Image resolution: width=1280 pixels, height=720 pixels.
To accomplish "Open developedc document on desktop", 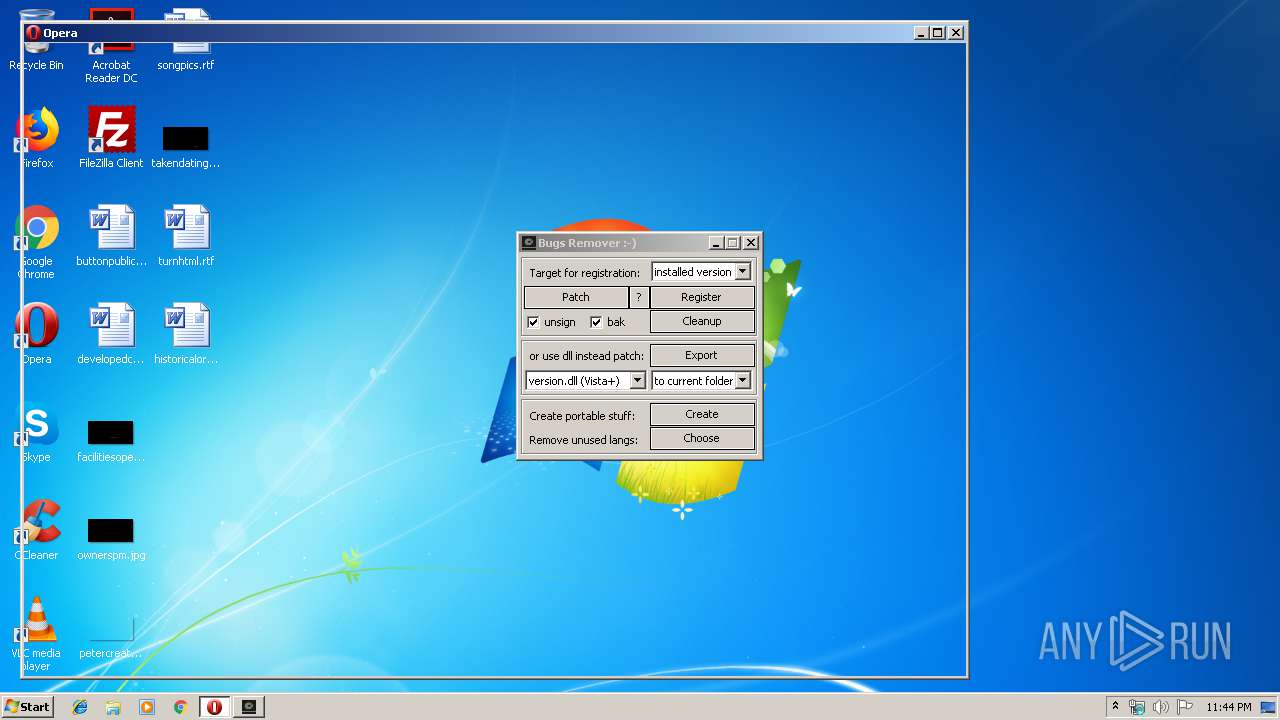I will point(111,334).
